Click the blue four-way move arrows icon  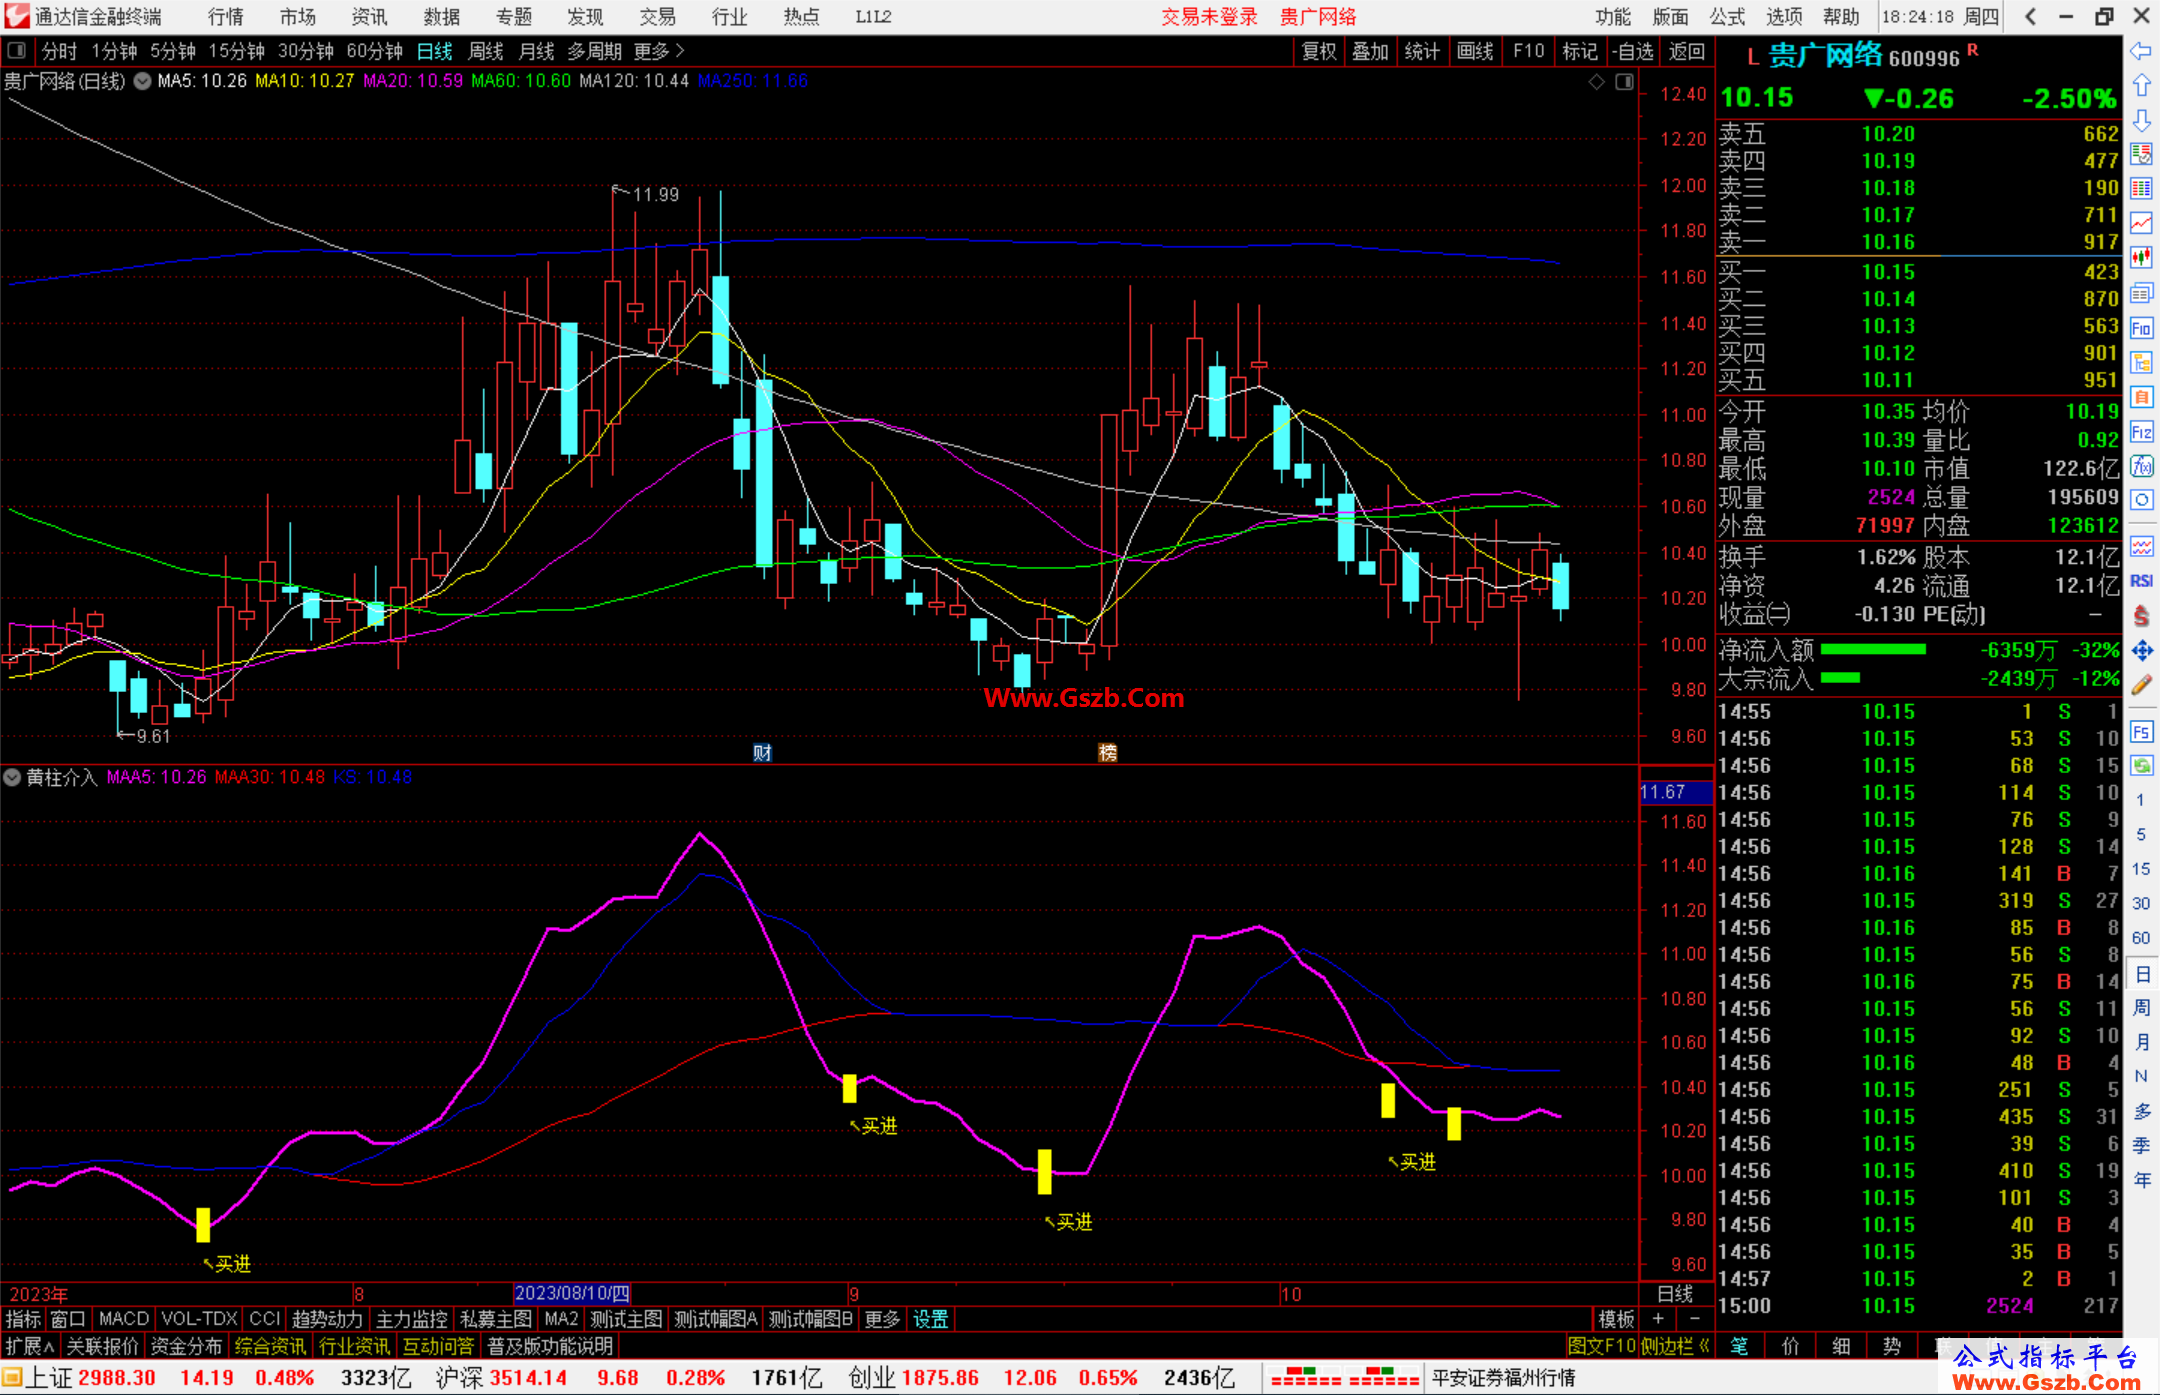(x=2141, y=651)
